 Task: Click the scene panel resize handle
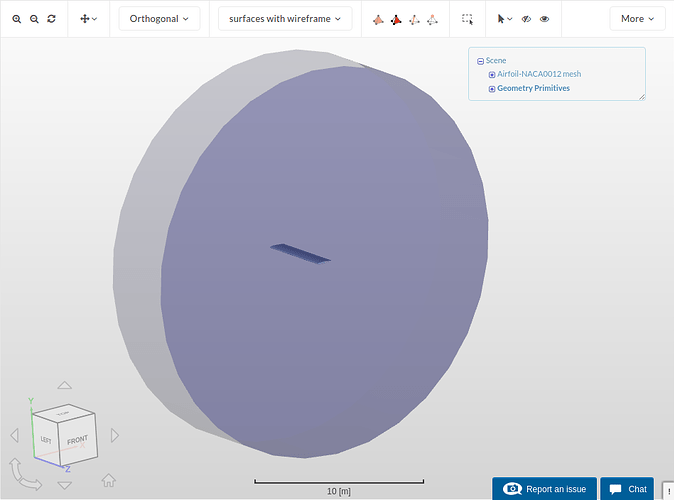pyautogui.click(x=642, y=97)
